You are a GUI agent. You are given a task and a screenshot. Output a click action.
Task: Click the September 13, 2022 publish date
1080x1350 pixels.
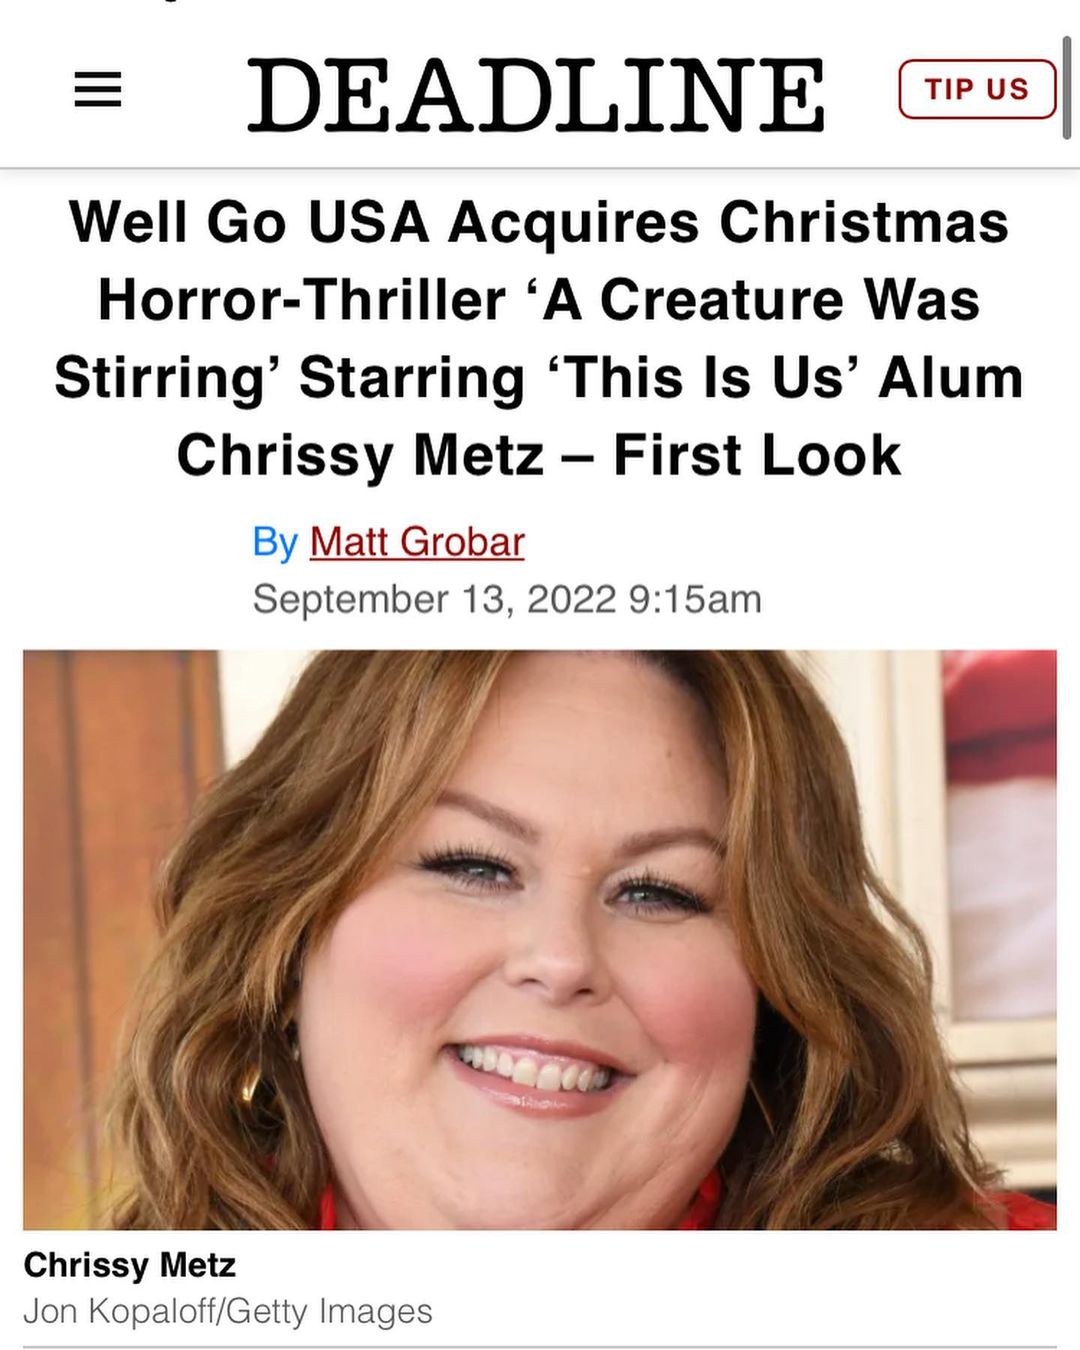point(435,599)
